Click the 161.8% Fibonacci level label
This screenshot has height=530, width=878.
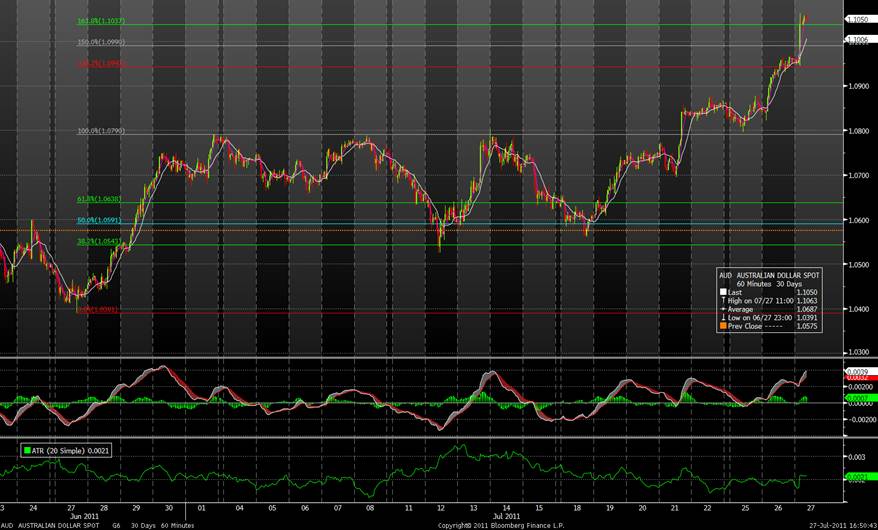[x=101, y=21]
